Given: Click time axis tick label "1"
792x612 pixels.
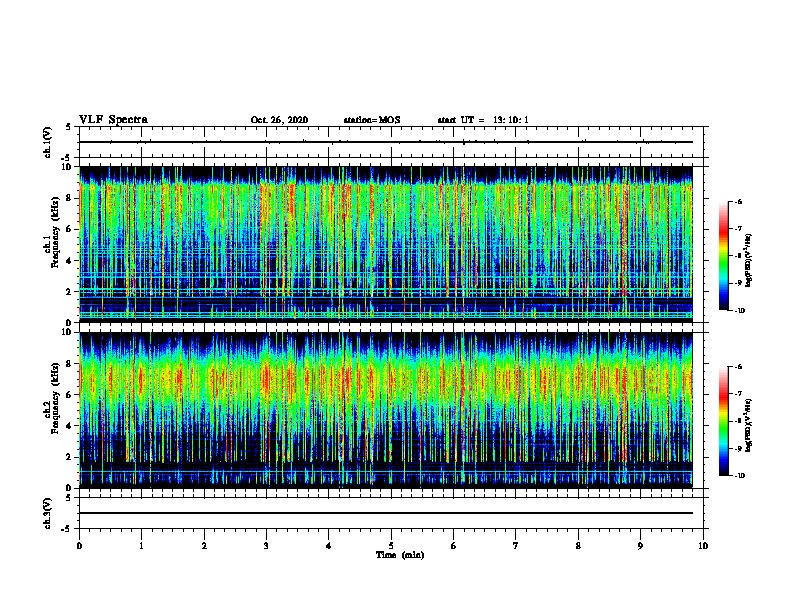Looking at the screenshot, I should pyautogui.click(x=142, y=546).
